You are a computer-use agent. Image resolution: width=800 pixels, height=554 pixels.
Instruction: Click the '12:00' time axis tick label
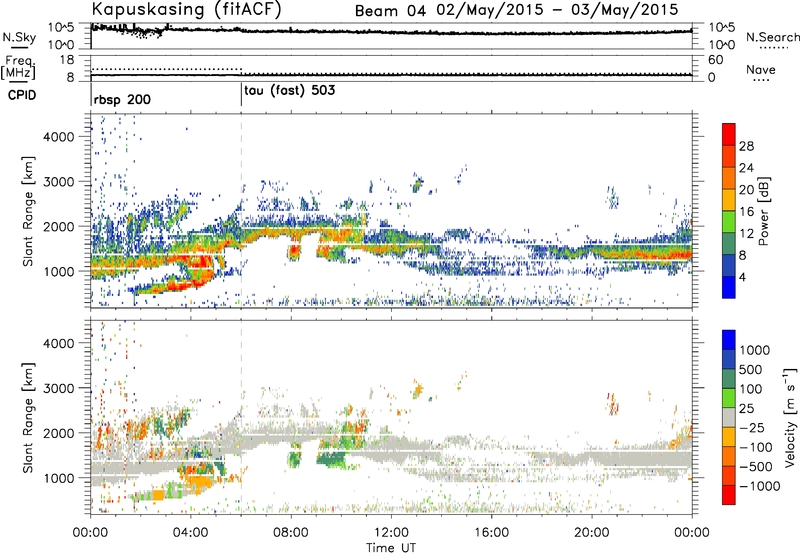coord(391,533)
